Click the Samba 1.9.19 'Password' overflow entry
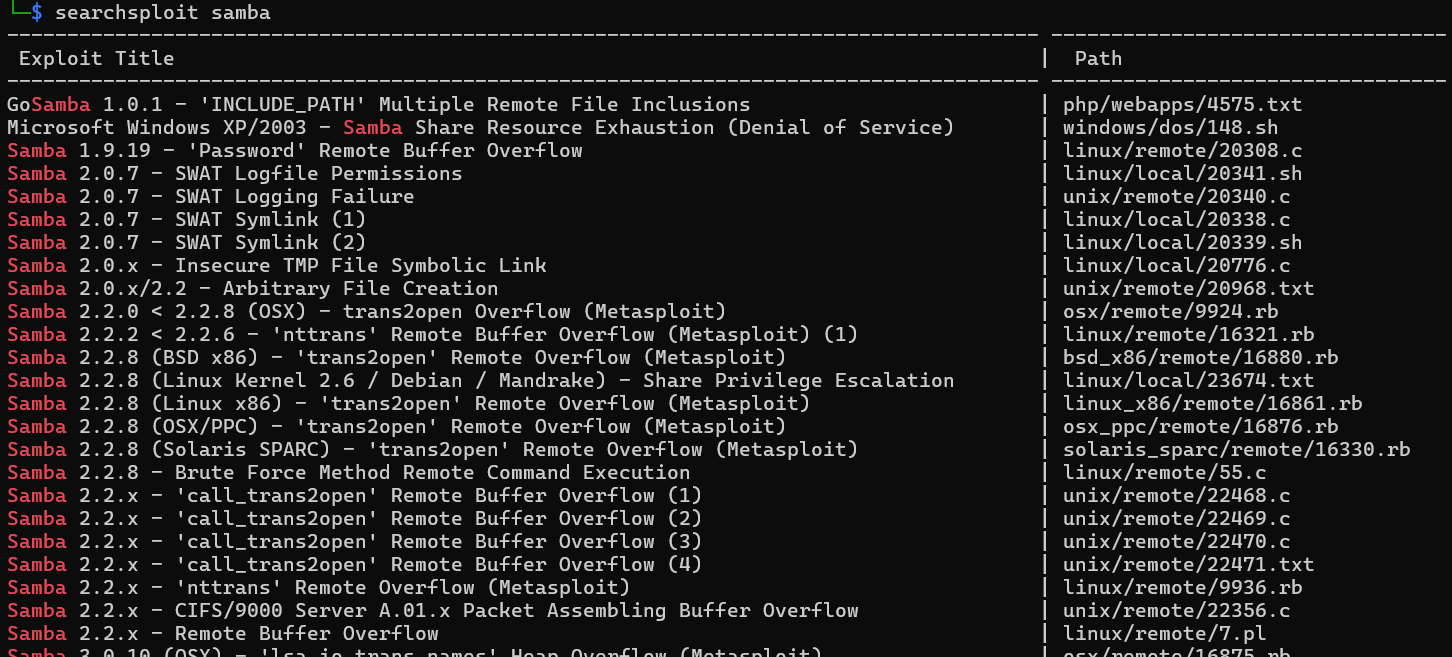The width and height of the screenshot is (1452, 657). point(294,151)
